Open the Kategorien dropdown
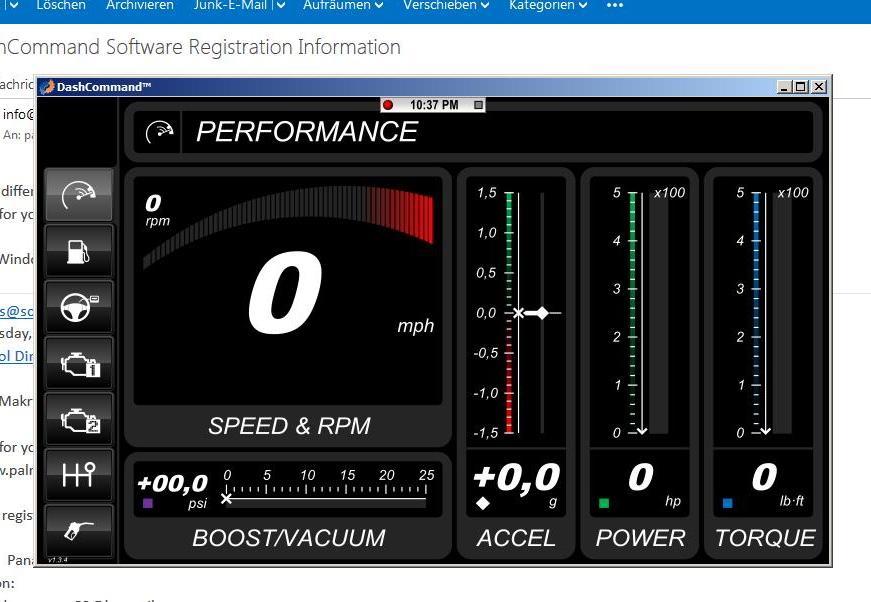This screenshot has height=602, width=871. [x=552, y=5]
